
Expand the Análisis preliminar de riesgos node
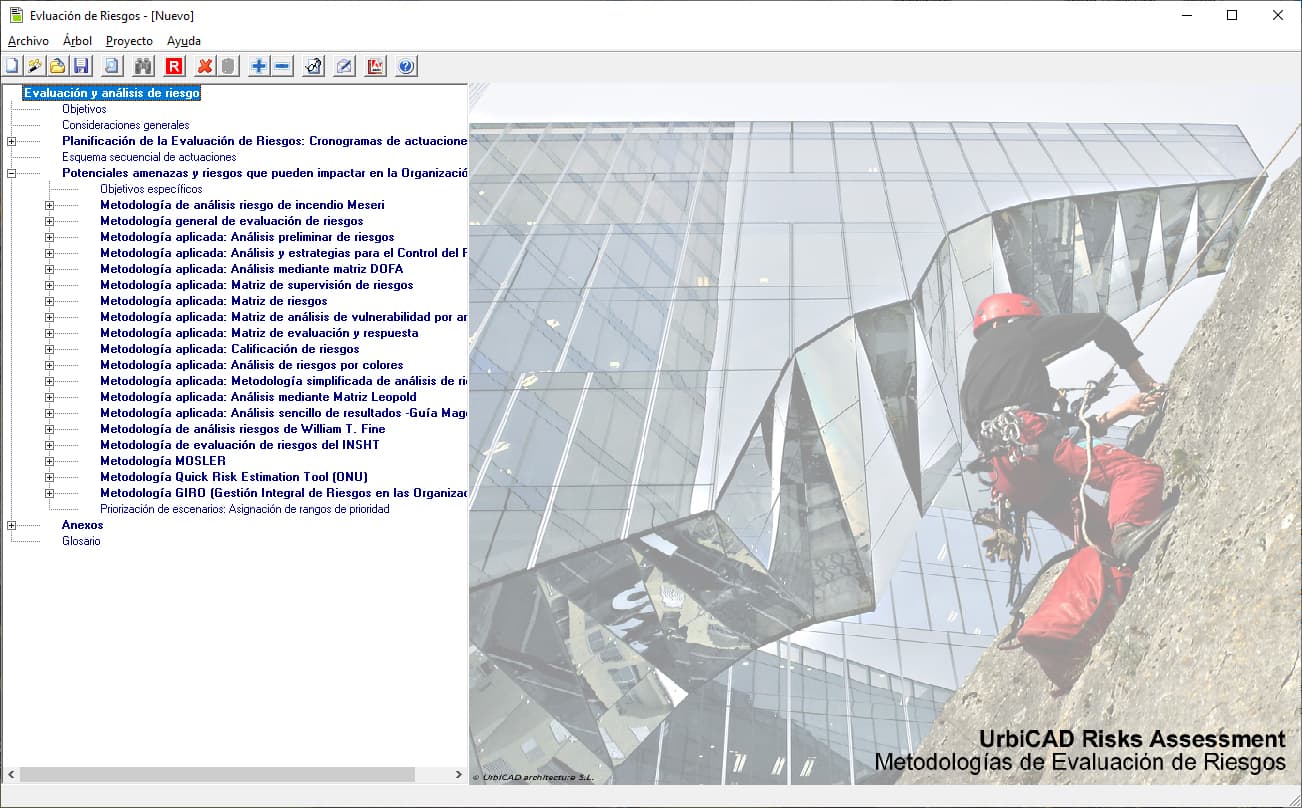pyautogui.click(x=49, y=237)
